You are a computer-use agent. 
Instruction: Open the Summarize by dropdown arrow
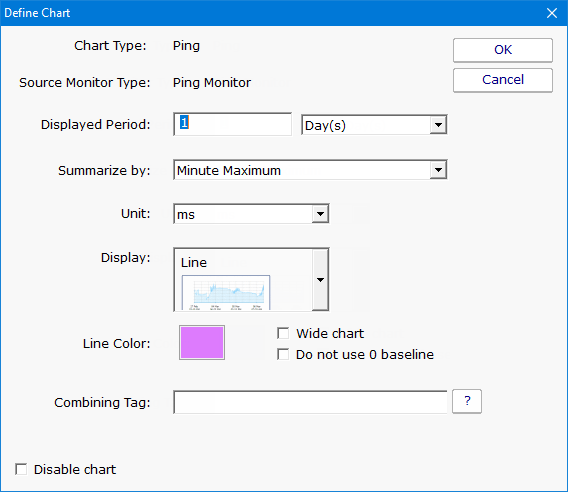pyautogui.click(x=438, y=170)
